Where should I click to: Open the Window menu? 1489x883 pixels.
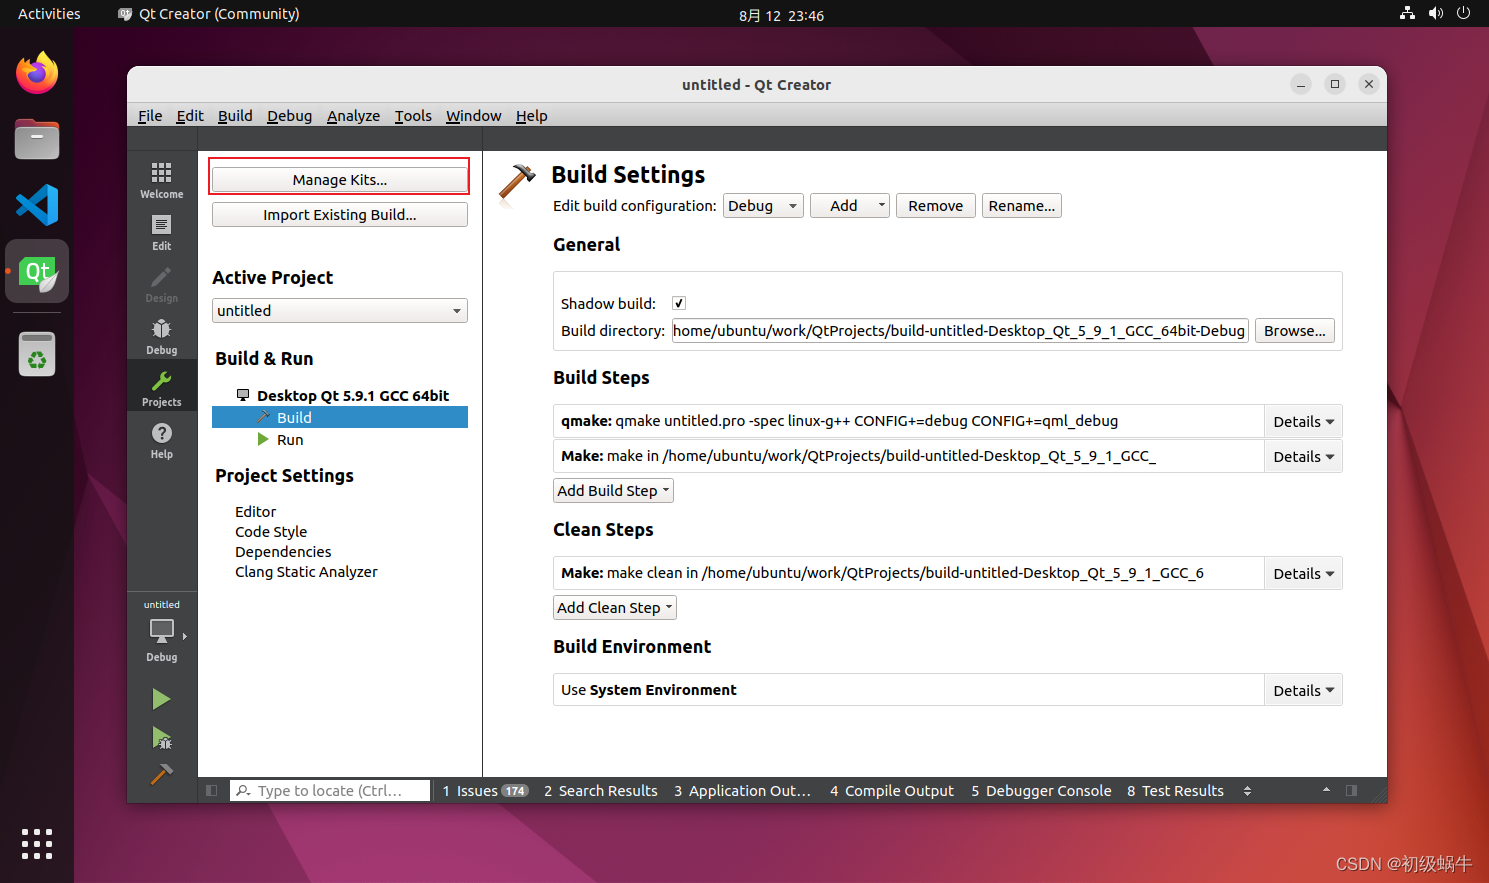[473, 116]
